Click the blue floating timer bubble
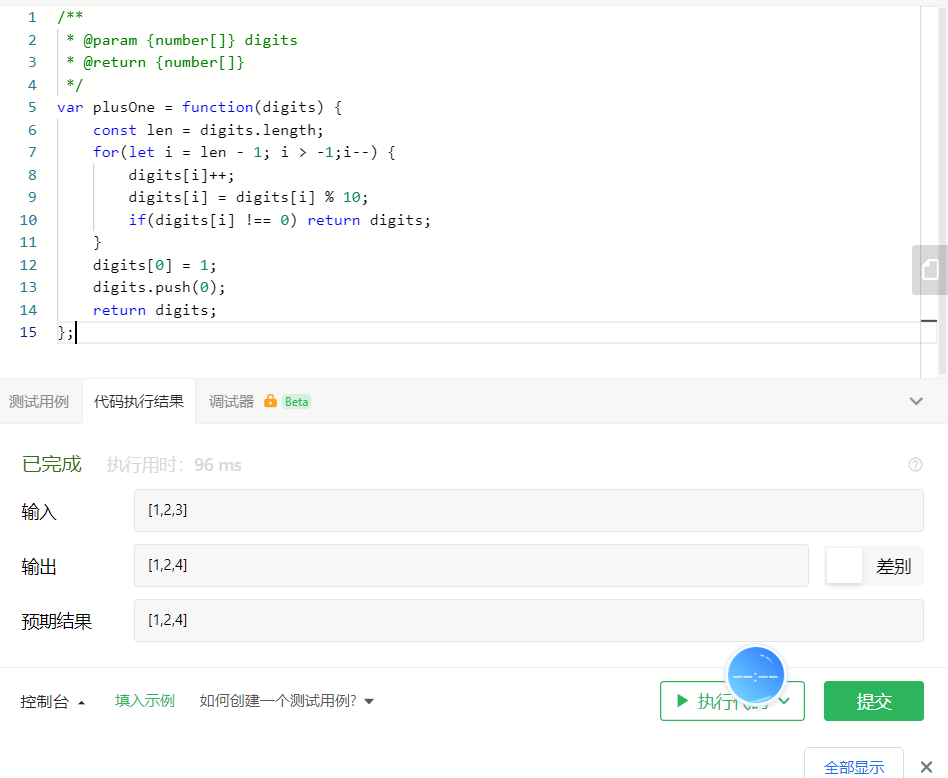The image size is (948, 778). click(756, 675)
